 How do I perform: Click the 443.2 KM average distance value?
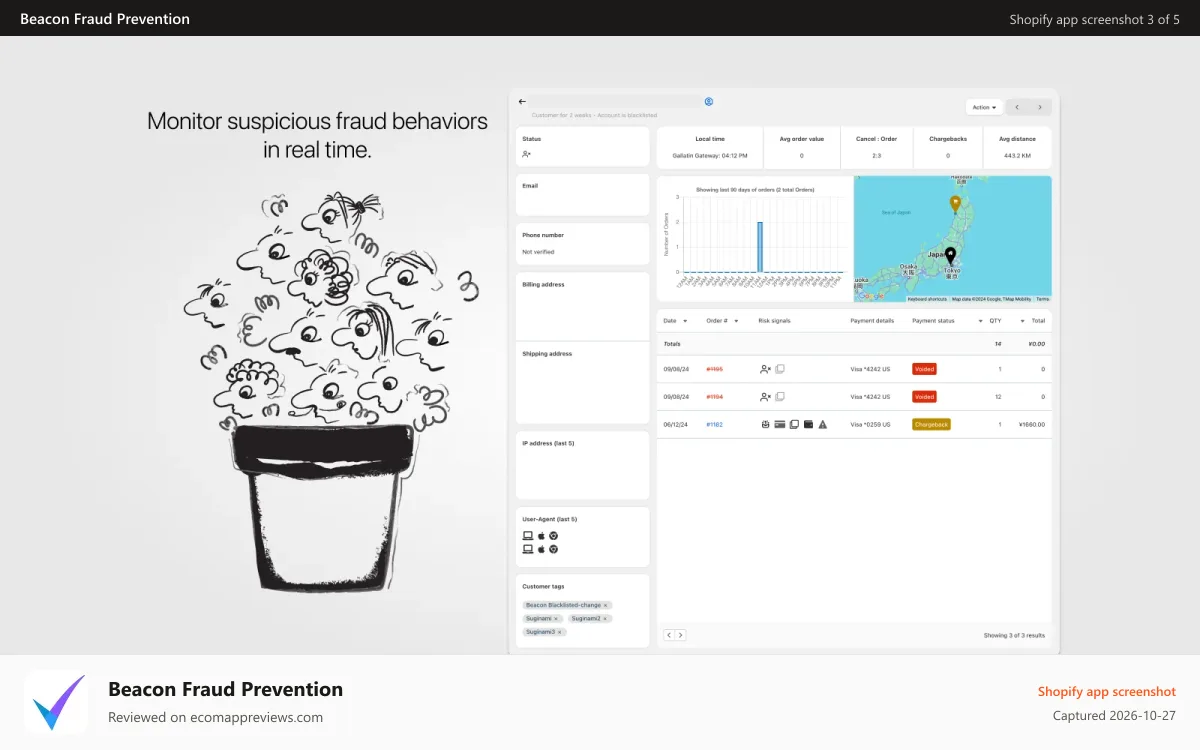point(1018,155)
